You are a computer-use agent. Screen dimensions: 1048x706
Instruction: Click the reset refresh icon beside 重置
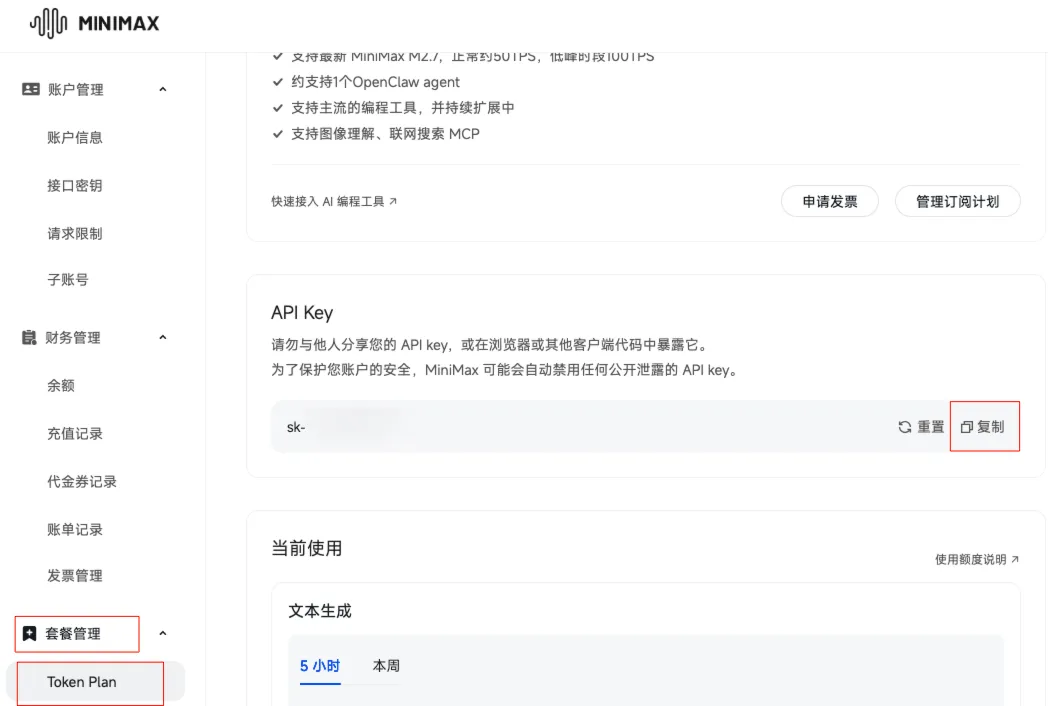[x=905, y=427]
